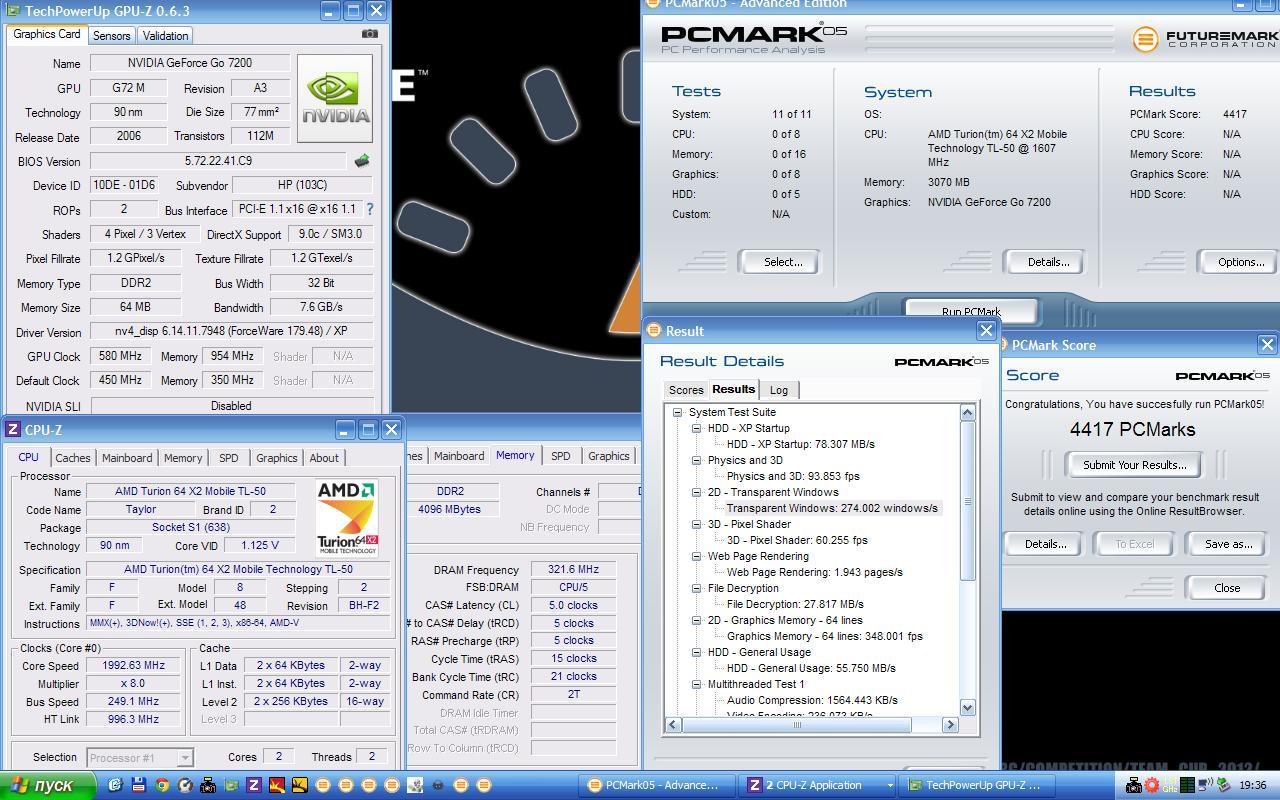Click the AMD Turion 64 X2 logo in CPU-Z
1280x800 pixels.
point(347,518)
